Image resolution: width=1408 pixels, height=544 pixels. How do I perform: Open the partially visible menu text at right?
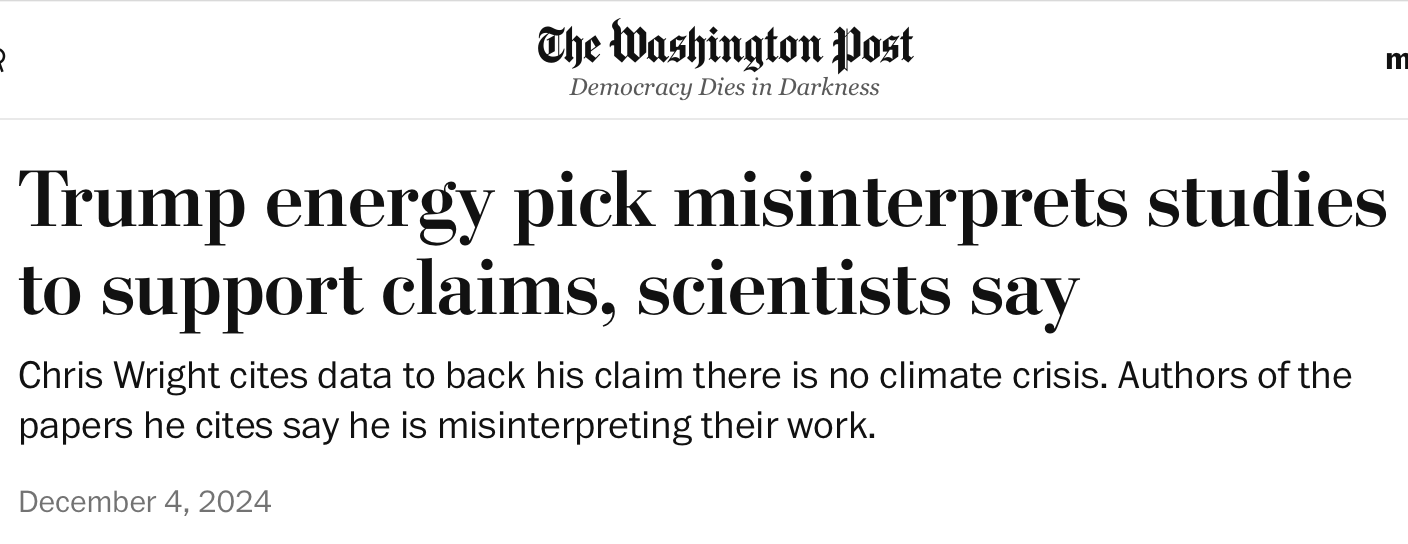[1397, 60]
